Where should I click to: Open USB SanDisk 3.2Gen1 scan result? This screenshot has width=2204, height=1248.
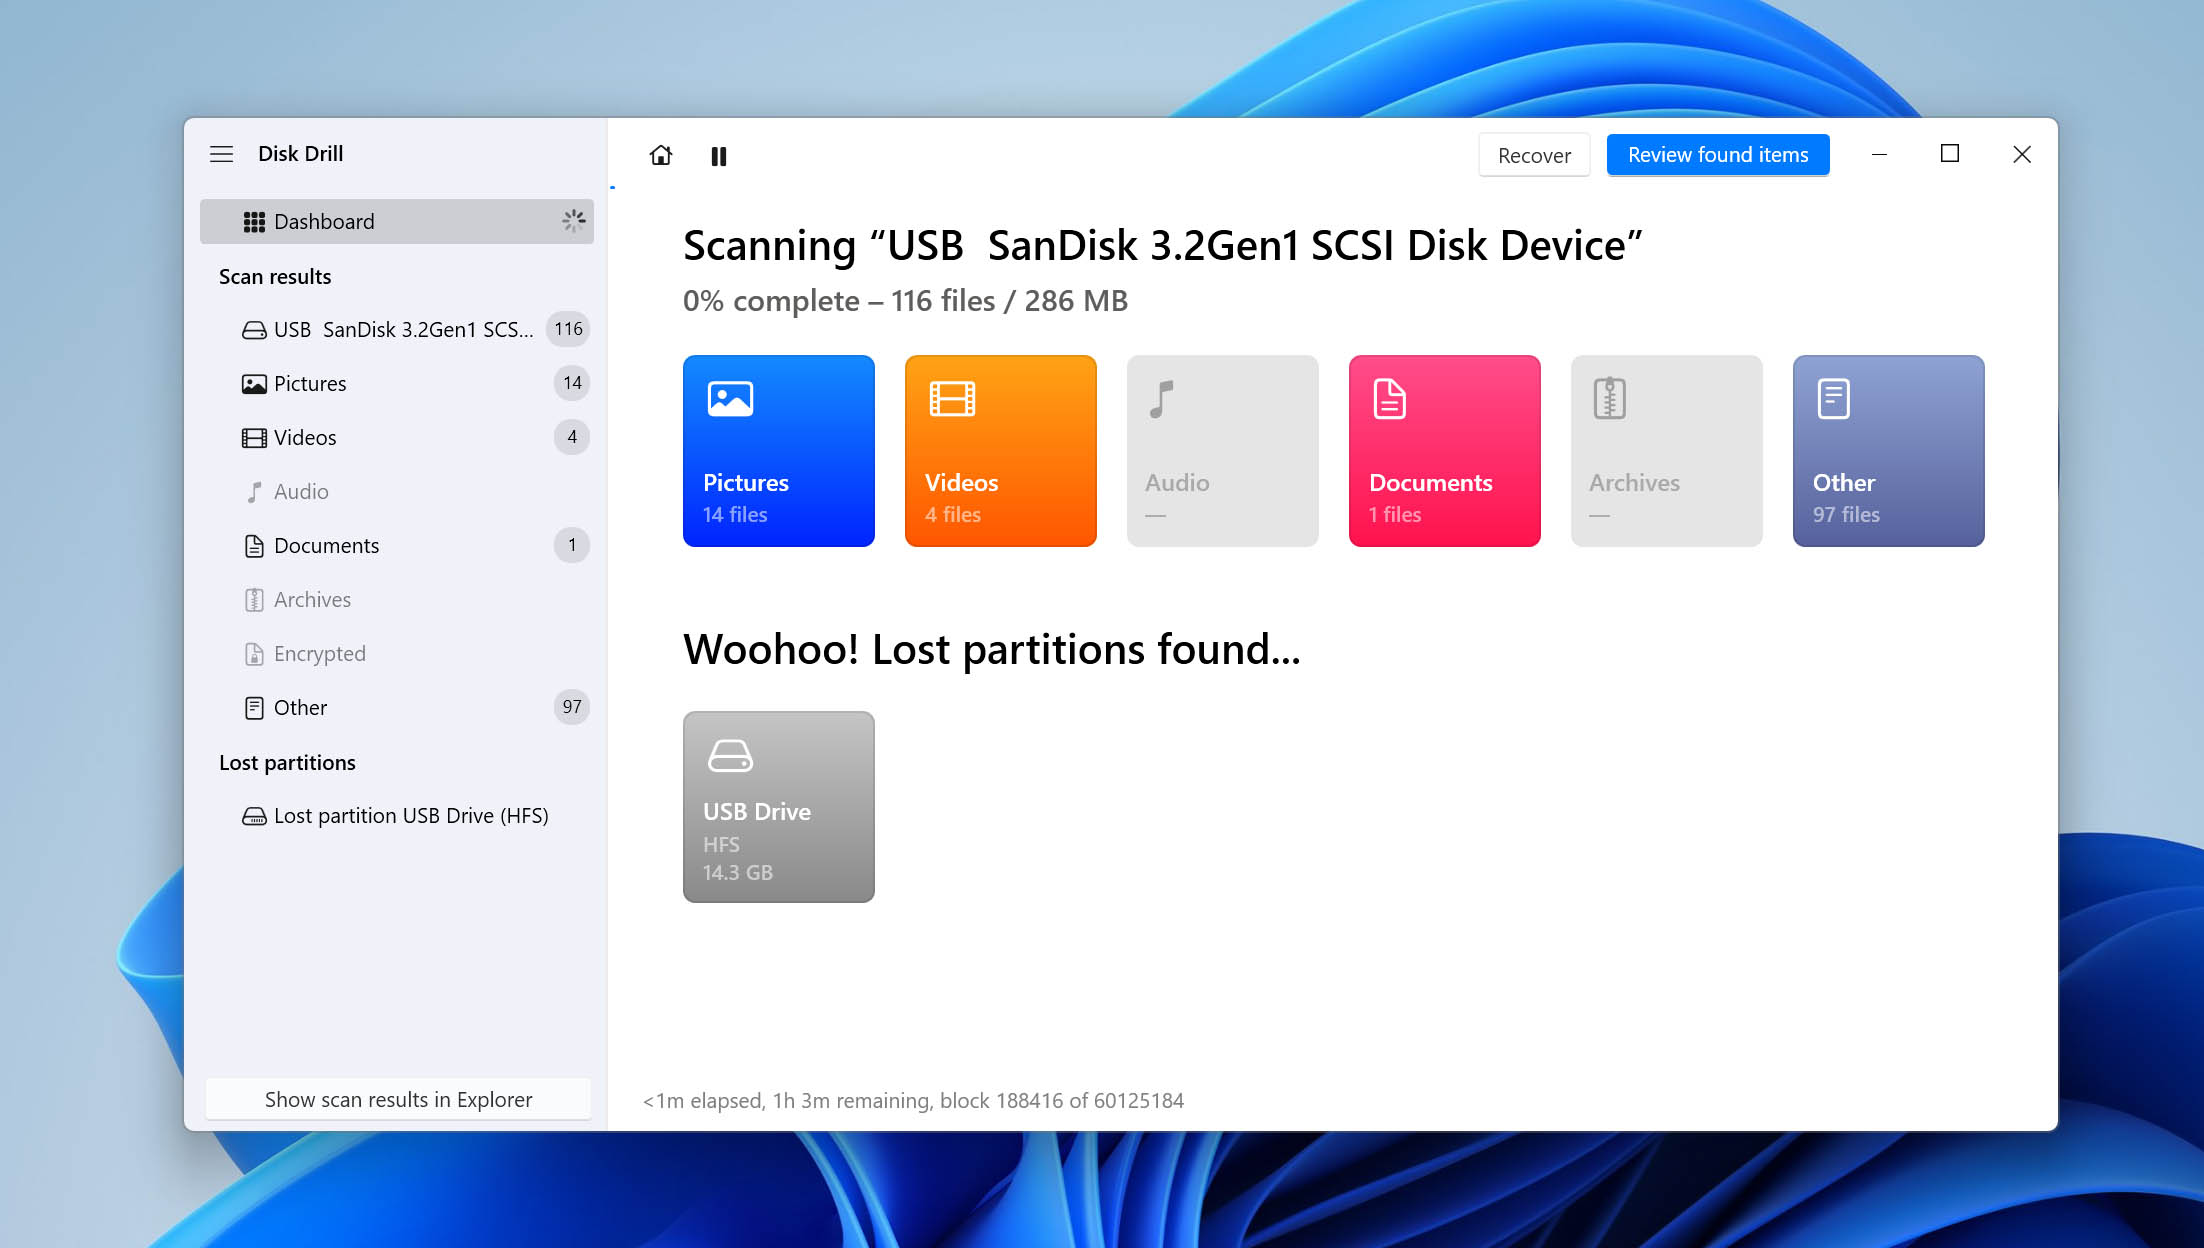397,329
